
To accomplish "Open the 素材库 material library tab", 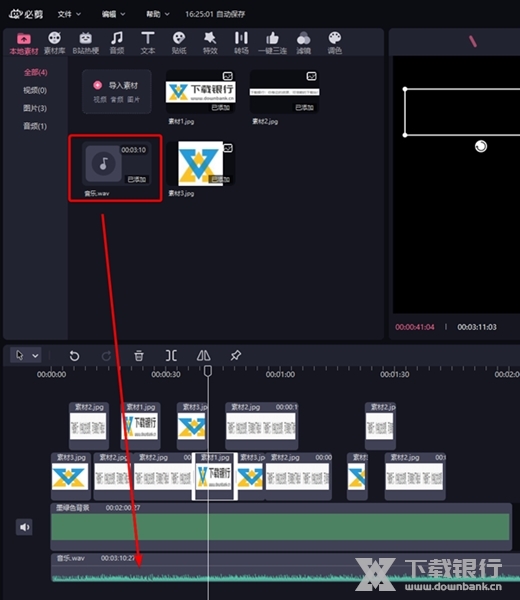I will 54,44.
